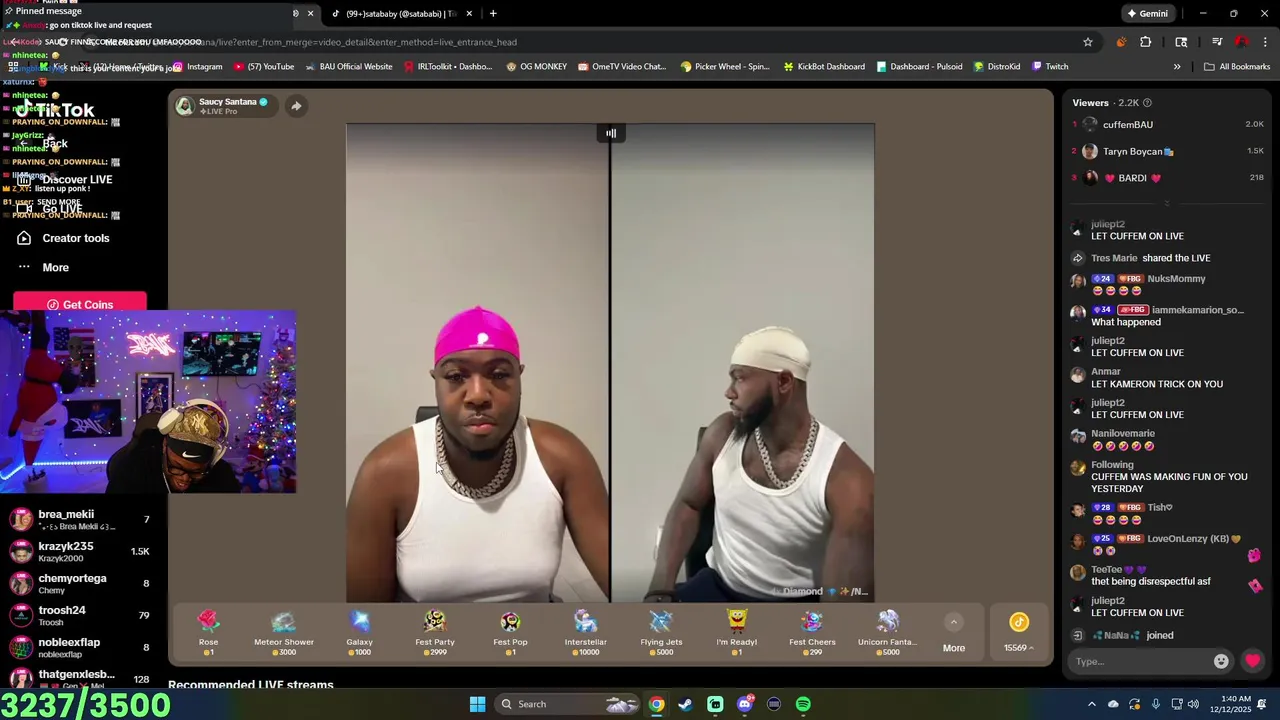This screenshot has width=1280, height=720.
Task: Open a new browser tab
Action: click(493, 13)
